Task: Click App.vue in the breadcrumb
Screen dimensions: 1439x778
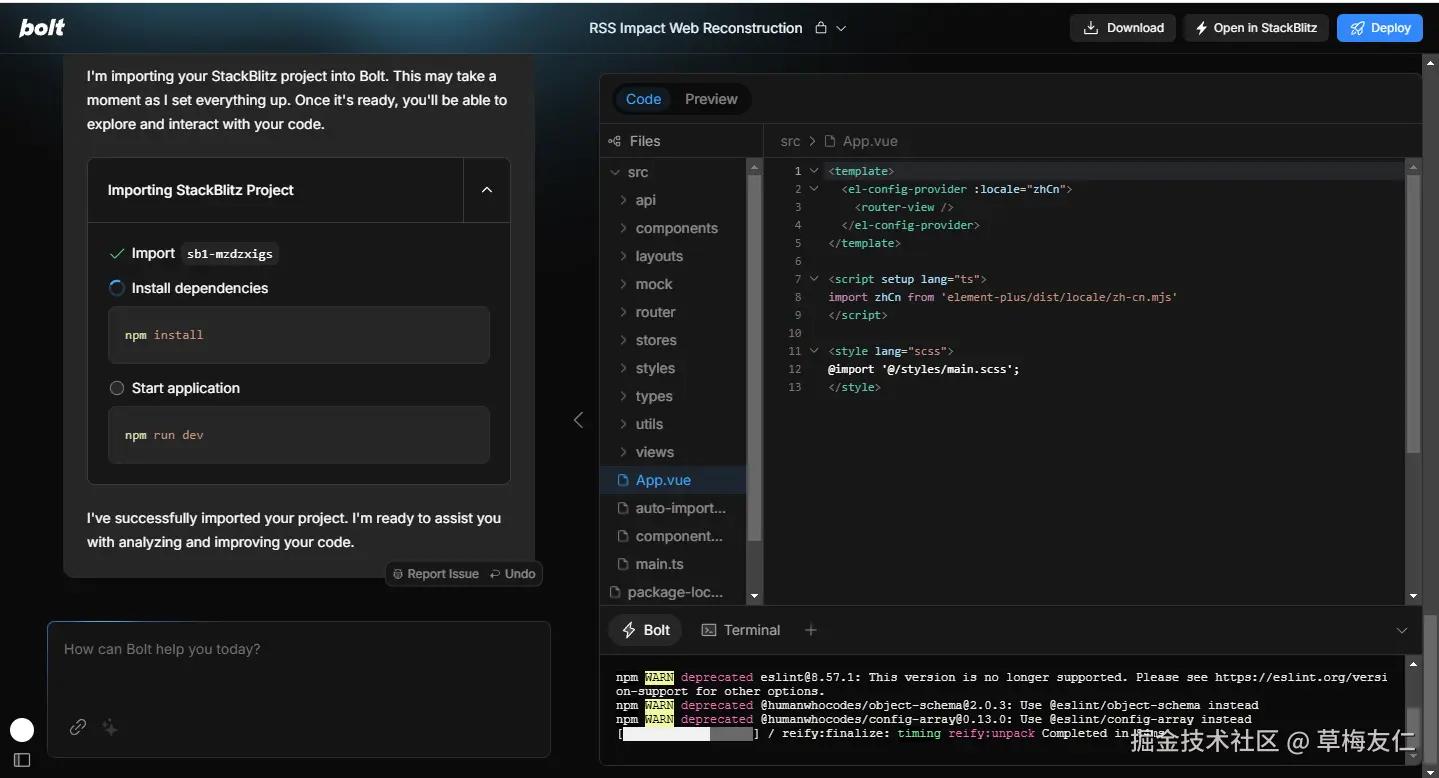Action: click(870, 142)
